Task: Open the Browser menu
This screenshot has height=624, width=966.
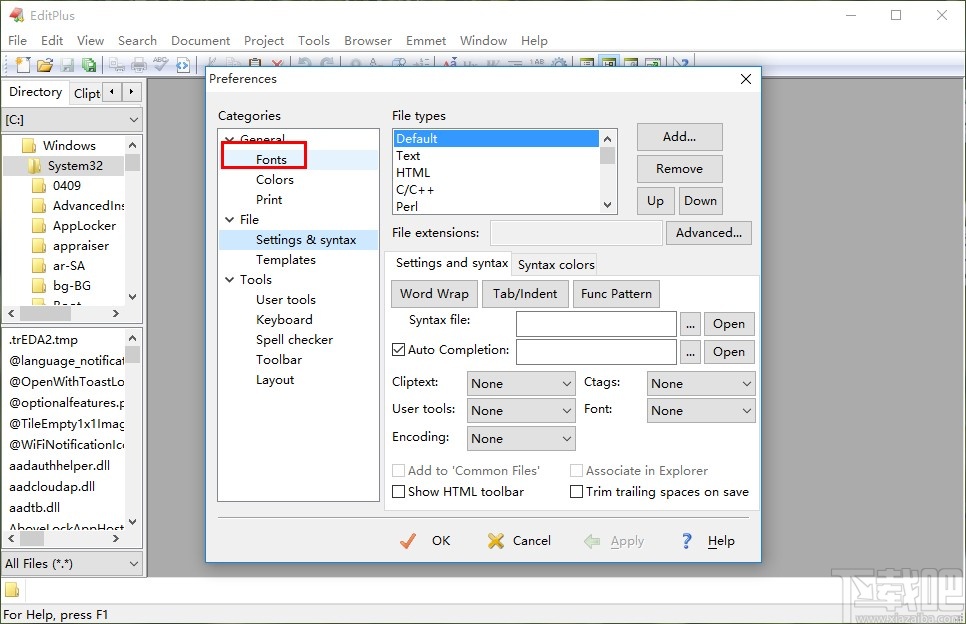Action: 368,41
